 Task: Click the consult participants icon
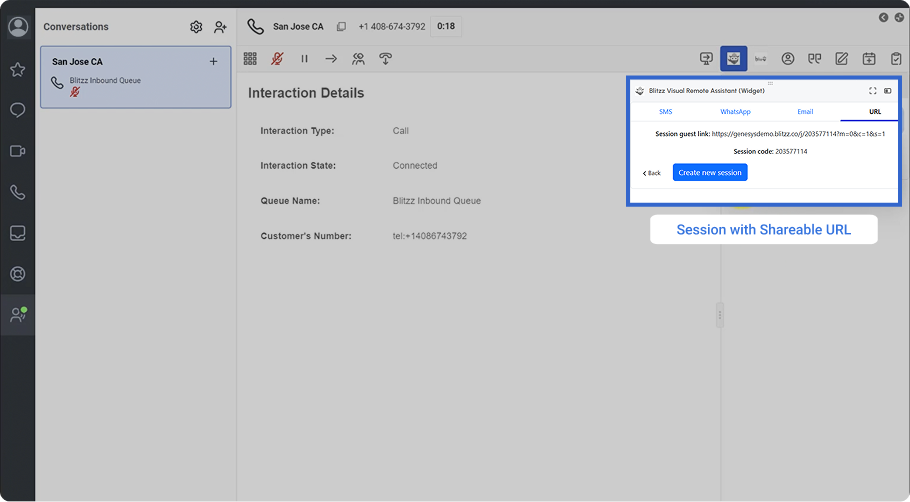[x=358, y=59]
